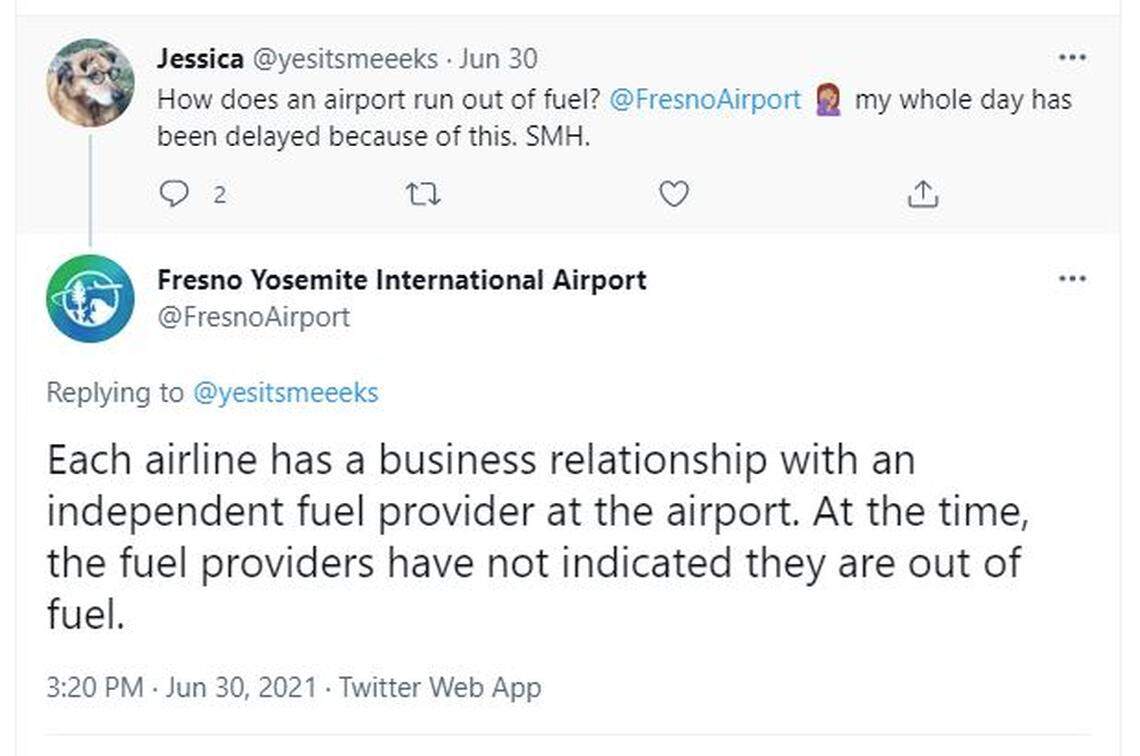The height and width of the screenshot is (756, 1140).
Task: Open the more options menu on the airport's reply
Action: (x=1072, y=280)
